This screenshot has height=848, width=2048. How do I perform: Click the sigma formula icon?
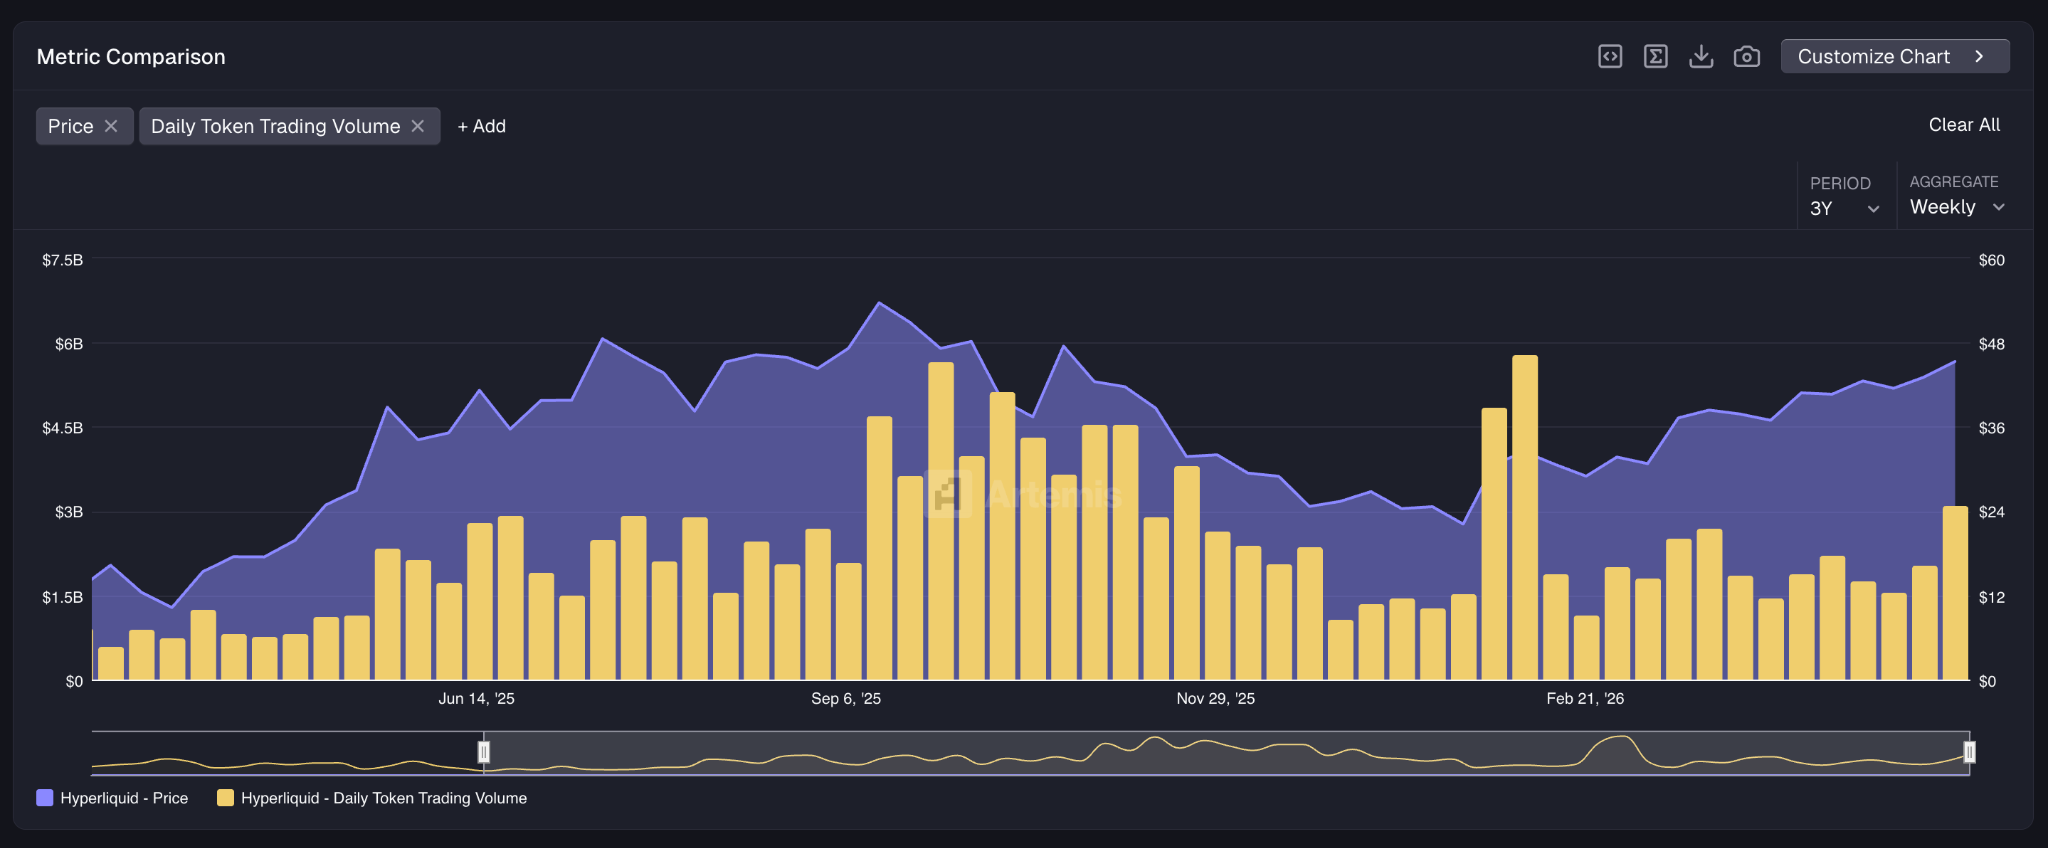tap(1656, 56)
